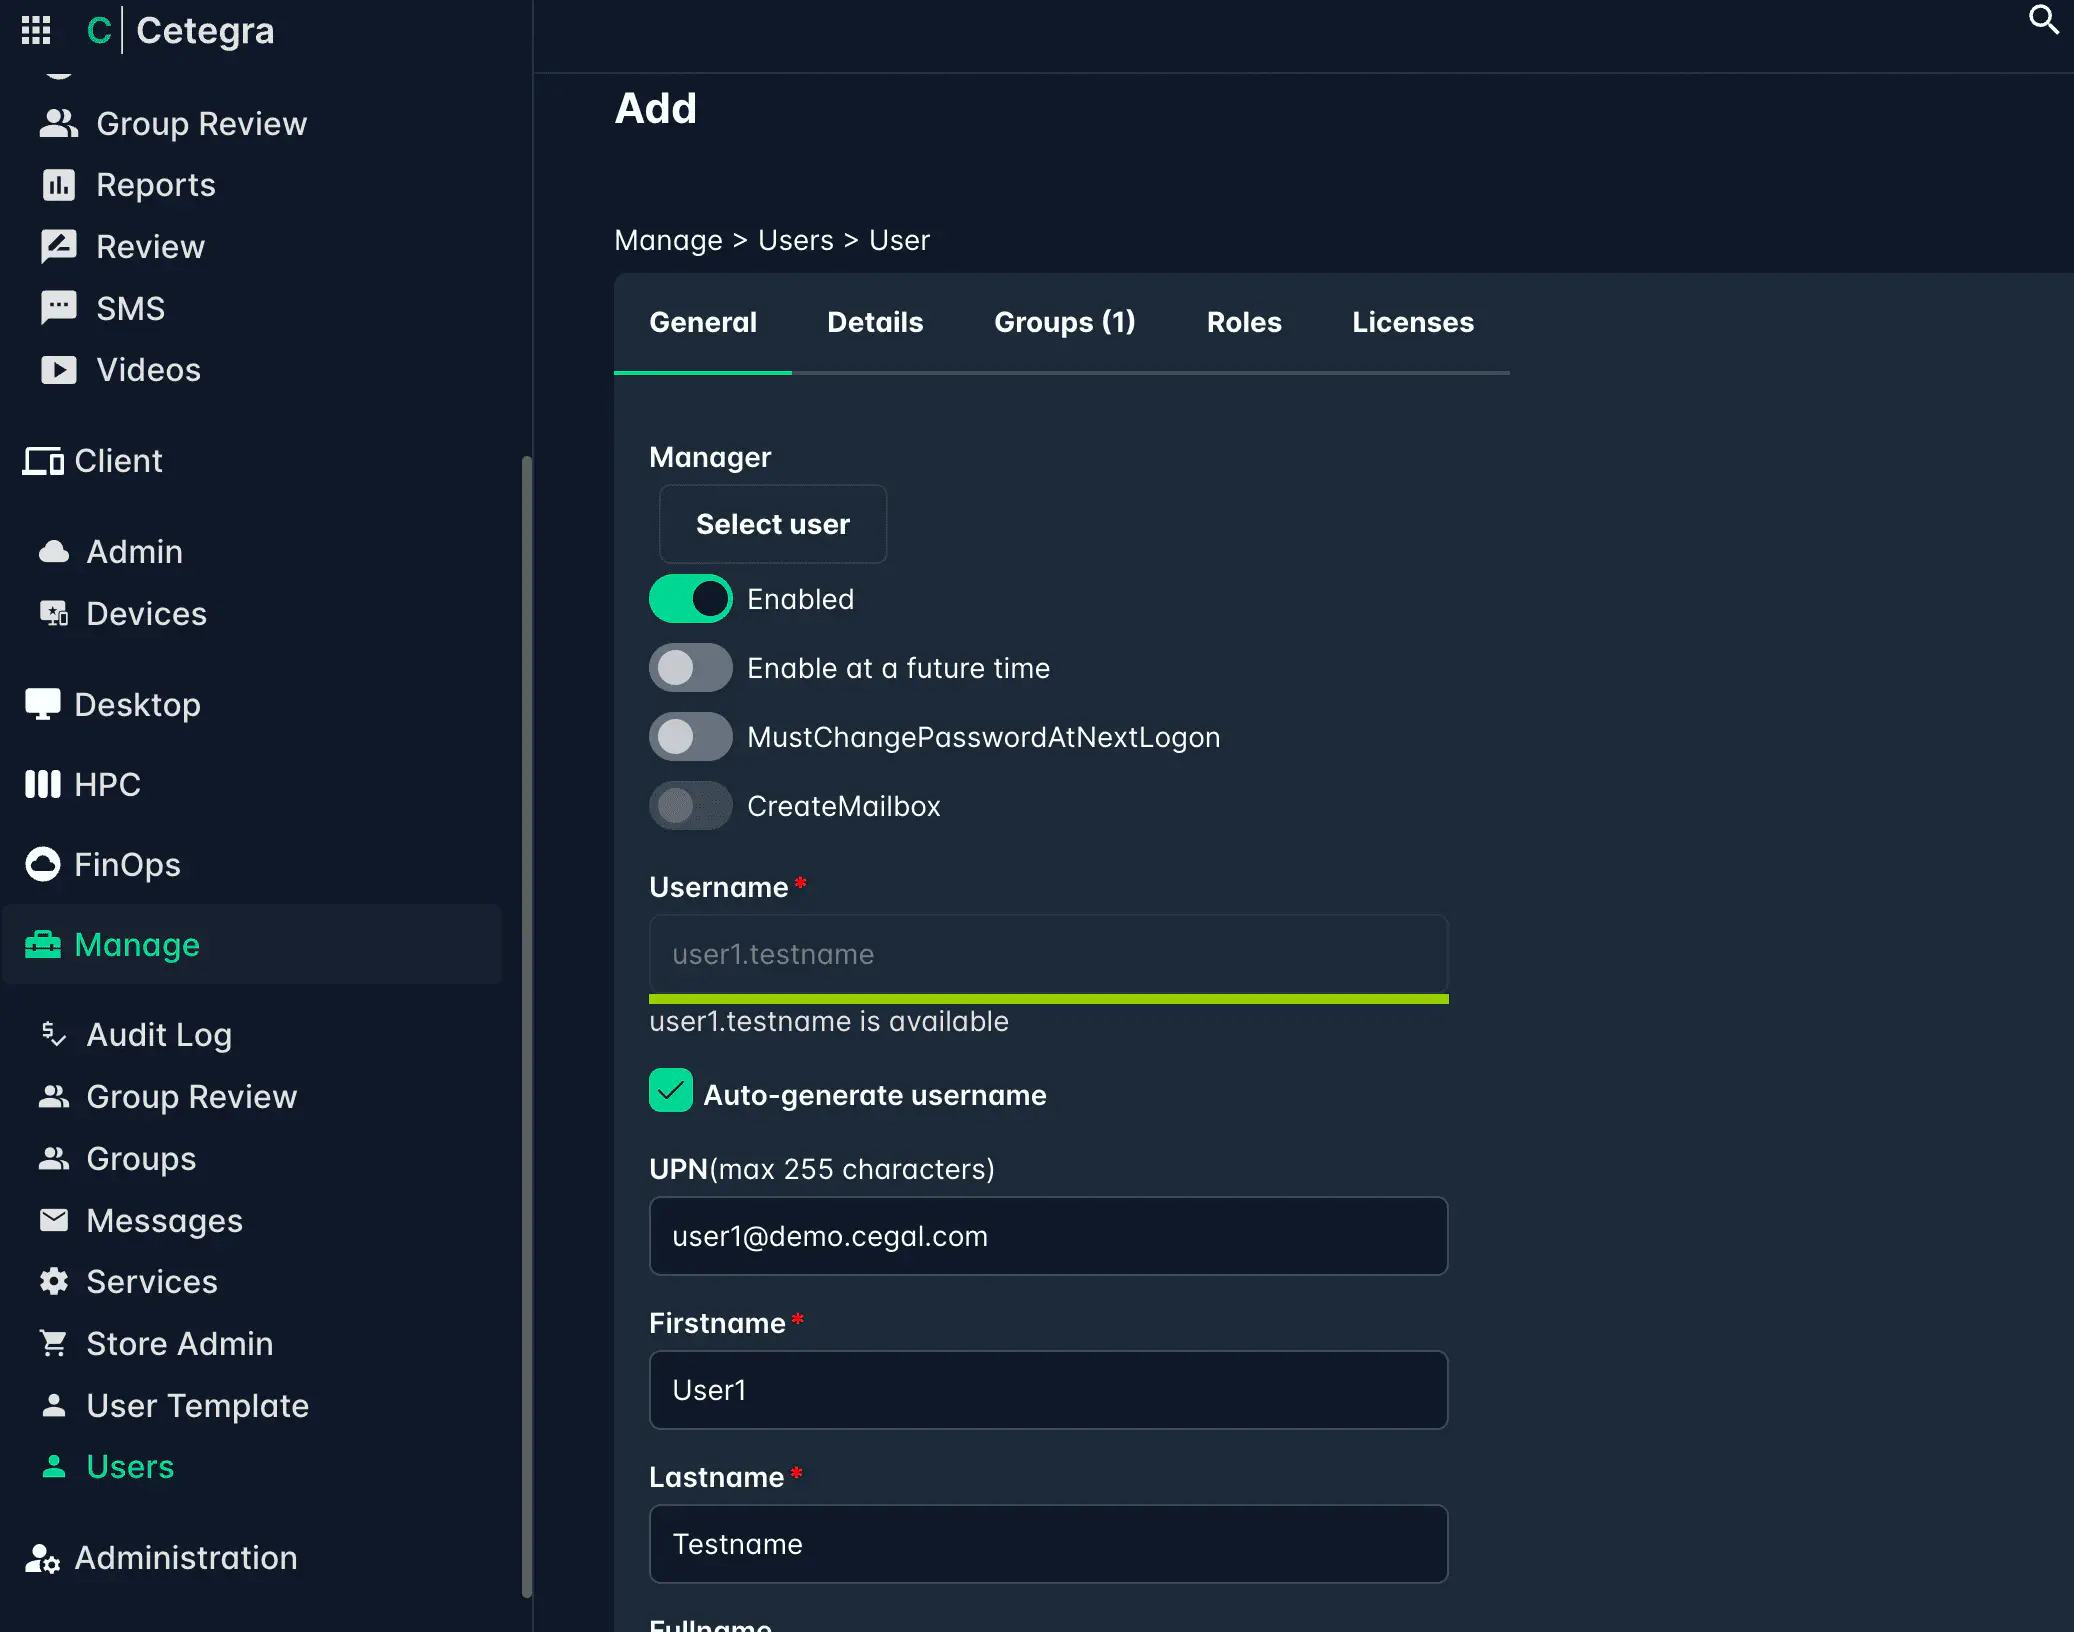Image resolution: width=2074 pixels, height=1632 pixels.
Task: Select the Reports icon in the sidebar
Action: (x=58, y=185)
